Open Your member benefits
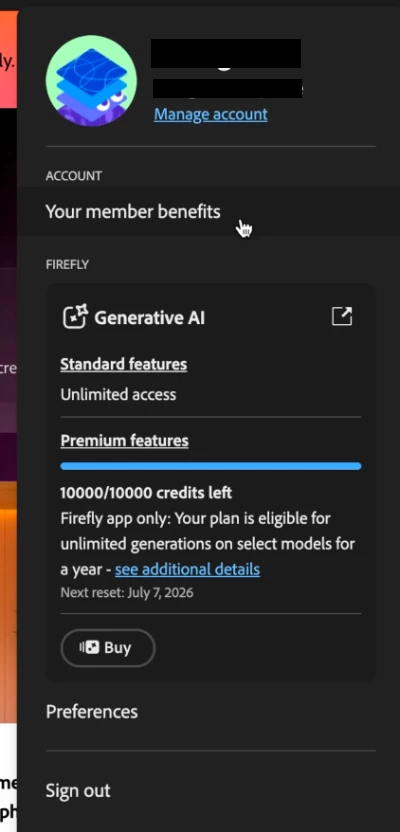400x832 pixels. 208,212
